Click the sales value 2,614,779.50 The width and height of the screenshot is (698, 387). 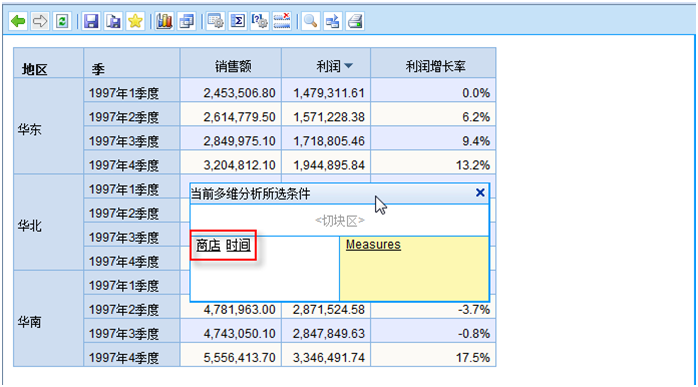point(239,117)
